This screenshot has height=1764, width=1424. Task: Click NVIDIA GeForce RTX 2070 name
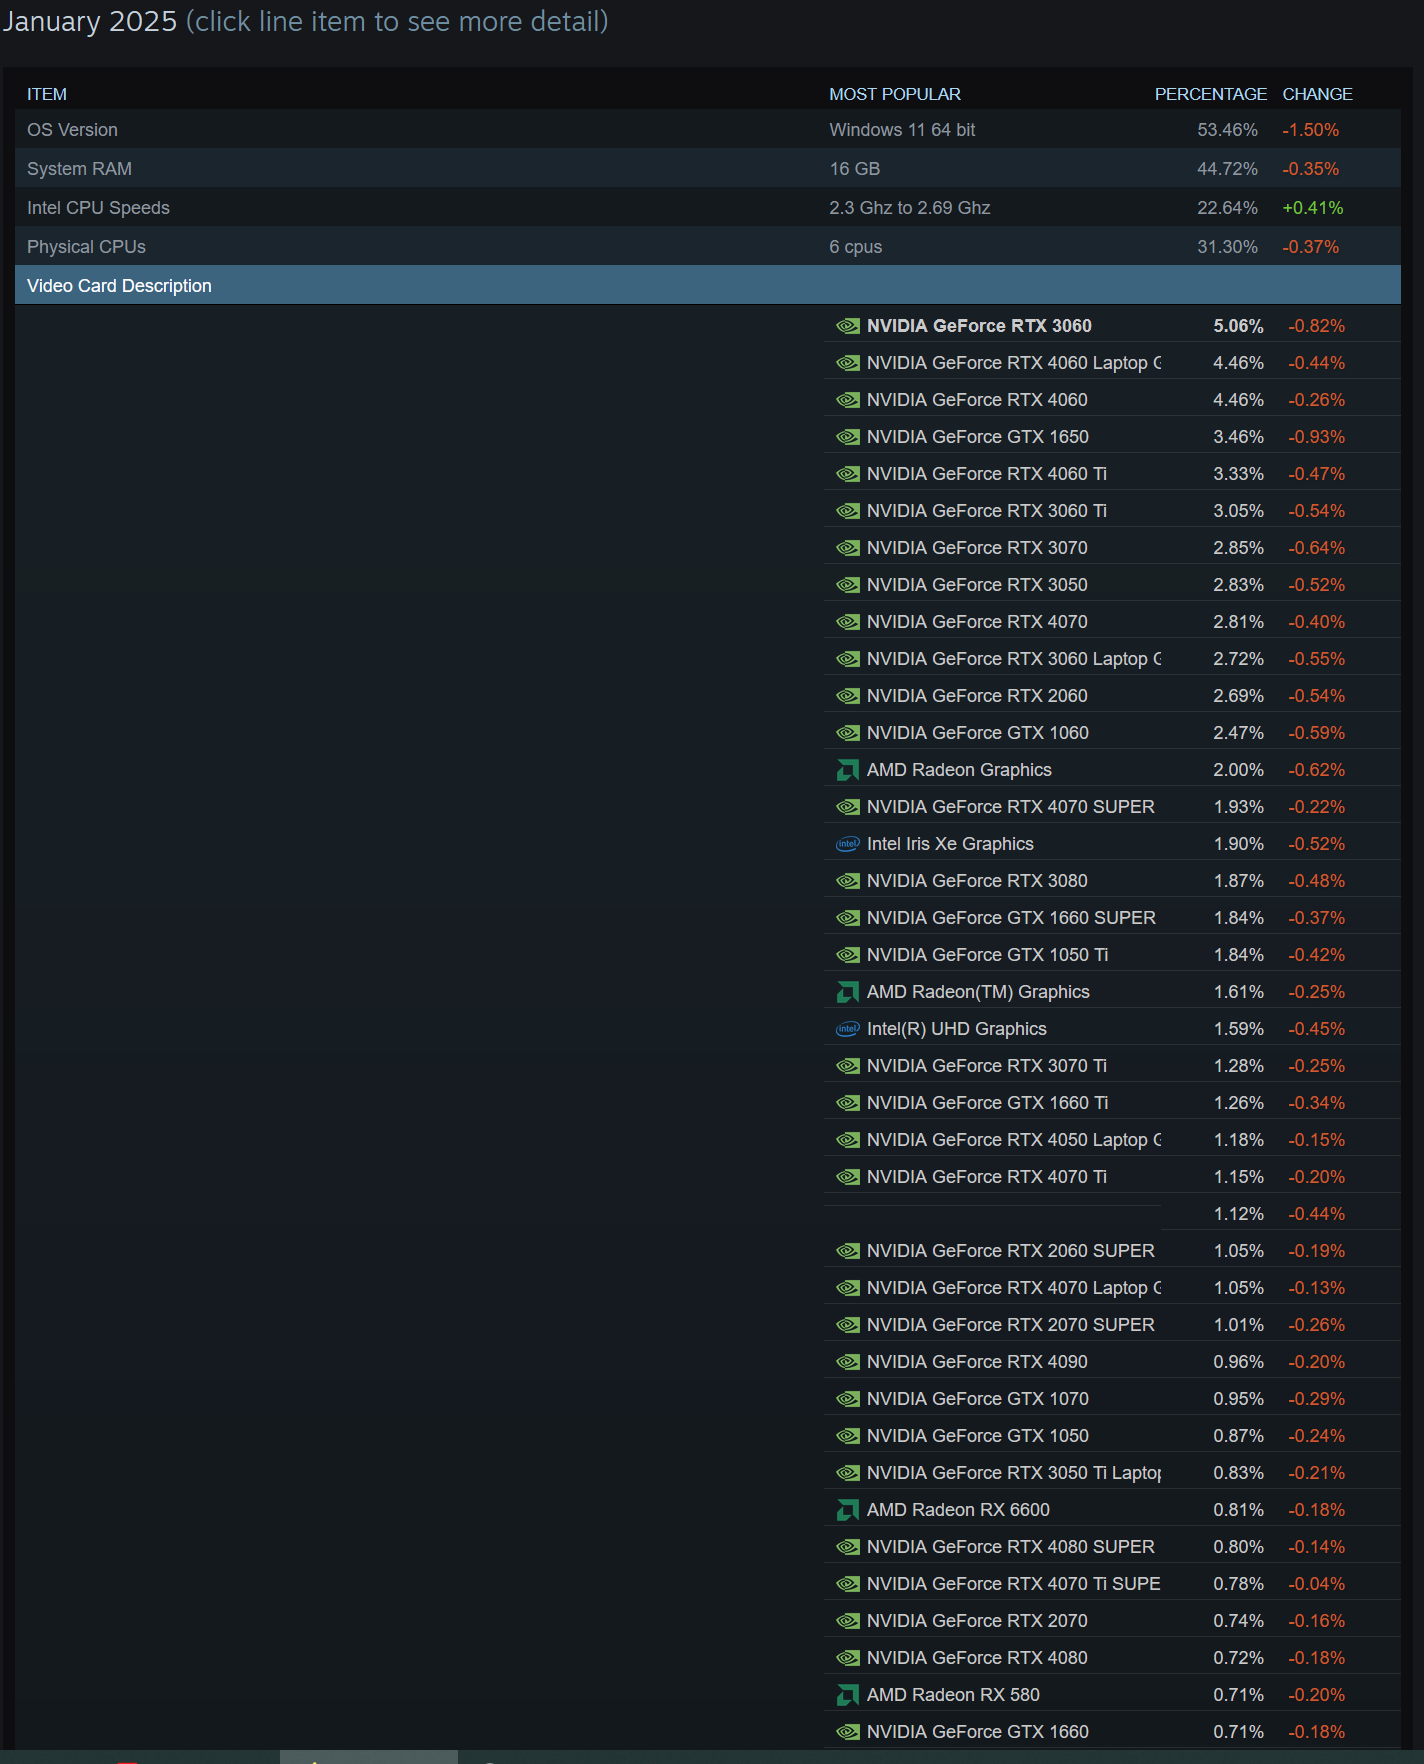pyautogui.click(x=977, y=1621)
